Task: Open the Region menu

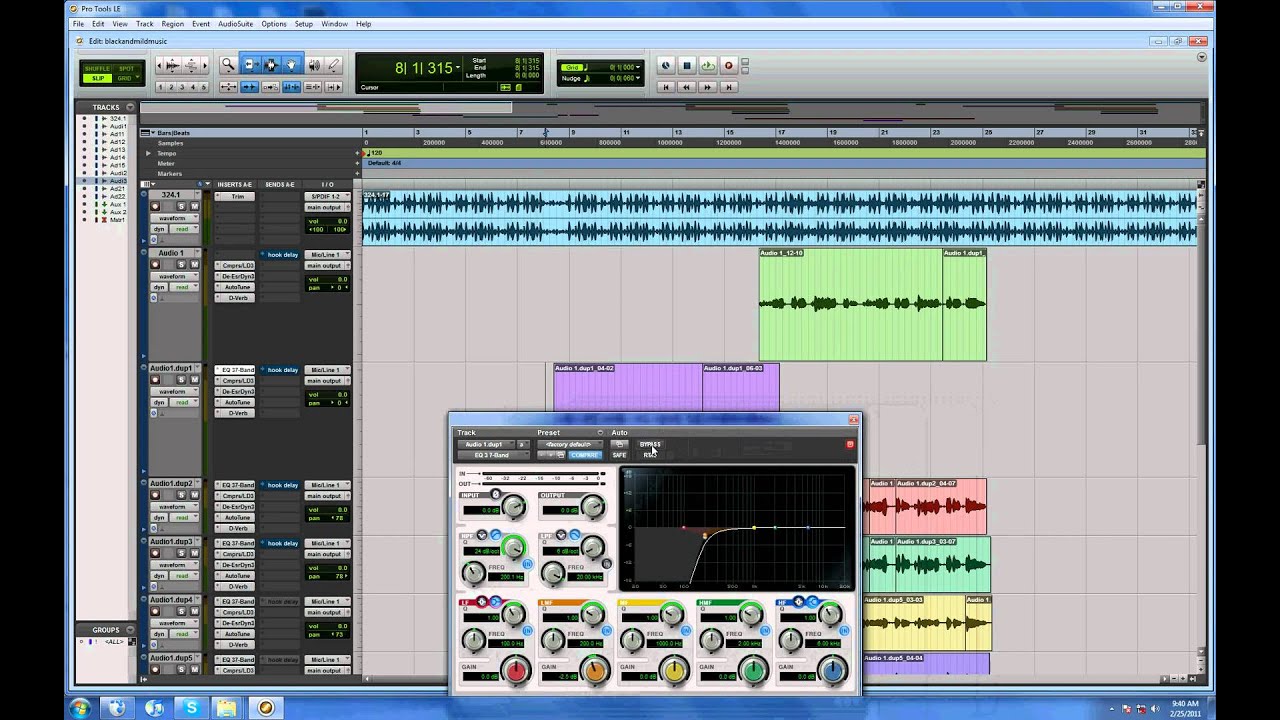Action: [172, 23]
